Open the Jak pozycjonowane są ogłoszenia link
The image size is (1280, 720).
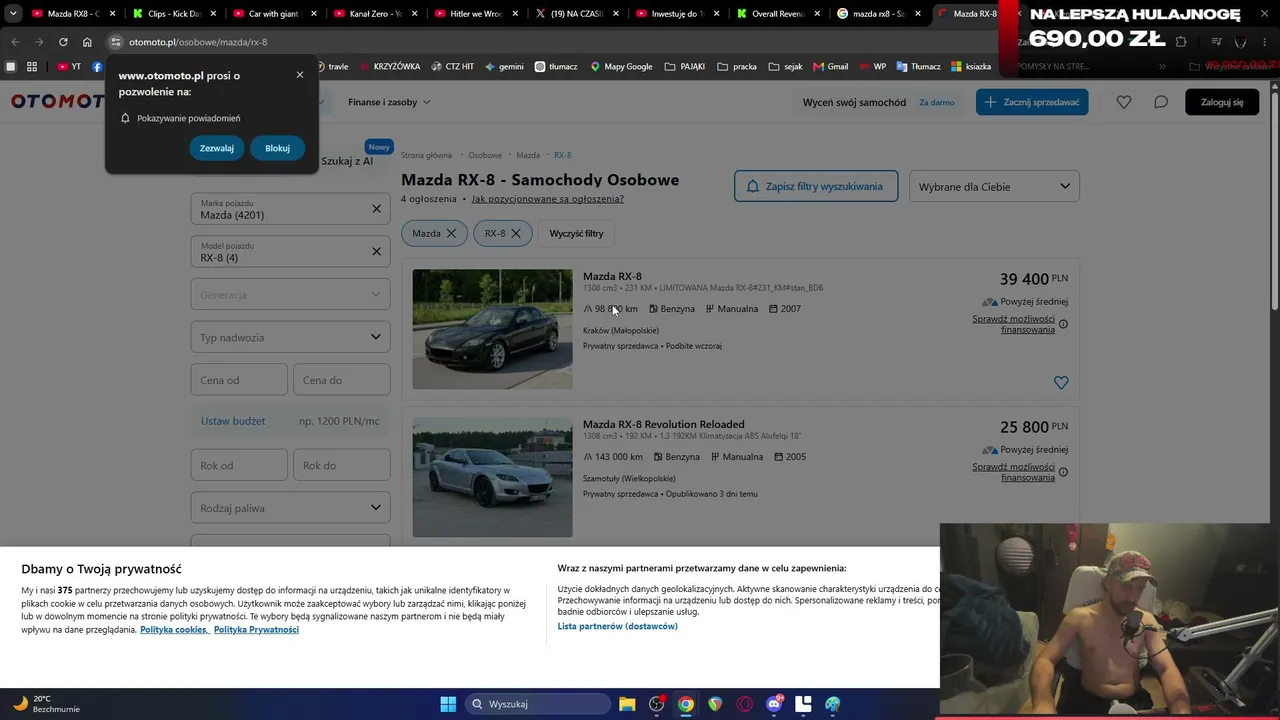(548, 199)
